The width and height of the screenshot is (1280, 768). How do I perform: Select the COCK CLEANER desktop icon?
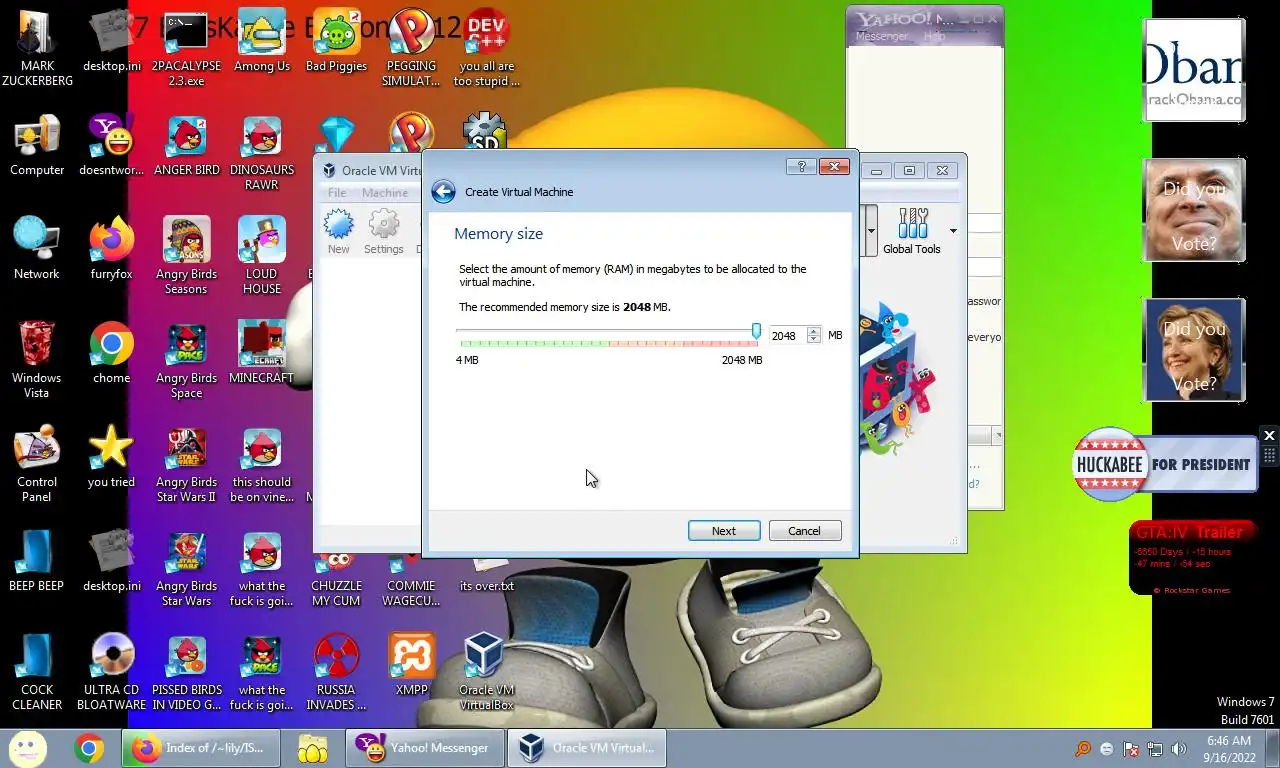37,673
